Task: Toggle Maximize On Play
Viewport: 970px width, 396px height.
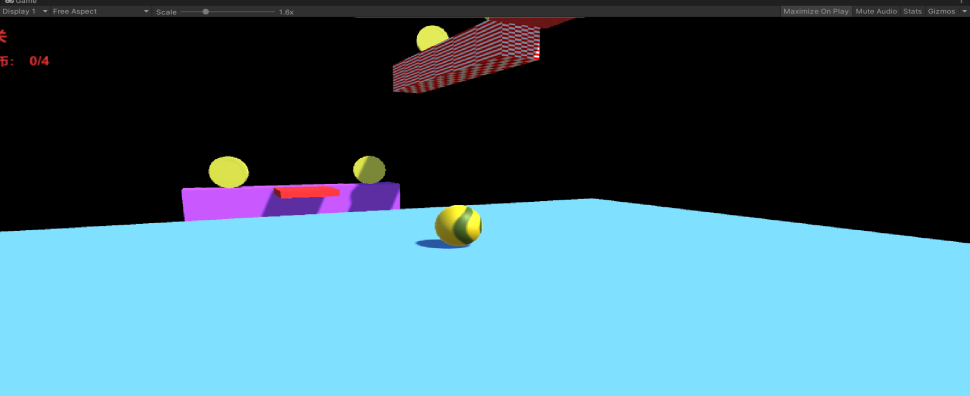Action: 816,11
